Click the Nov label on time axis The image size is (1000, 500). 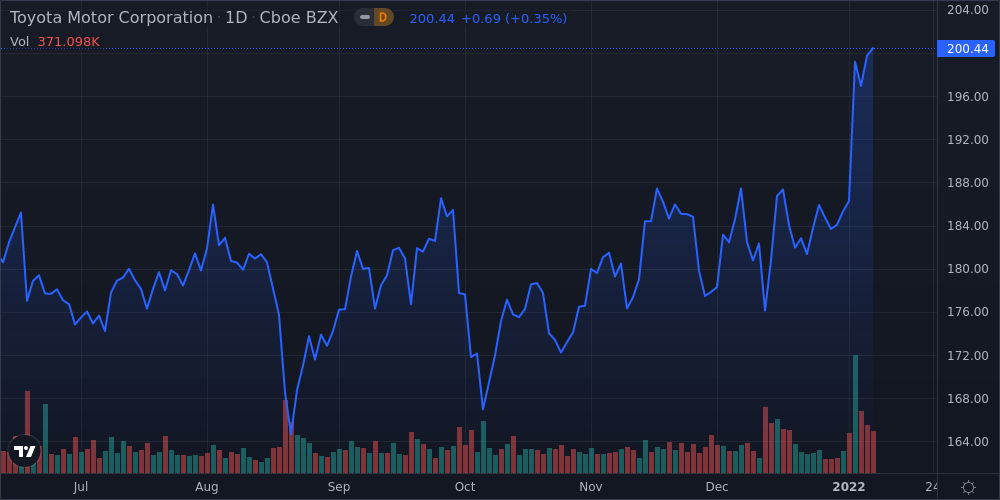591,487
